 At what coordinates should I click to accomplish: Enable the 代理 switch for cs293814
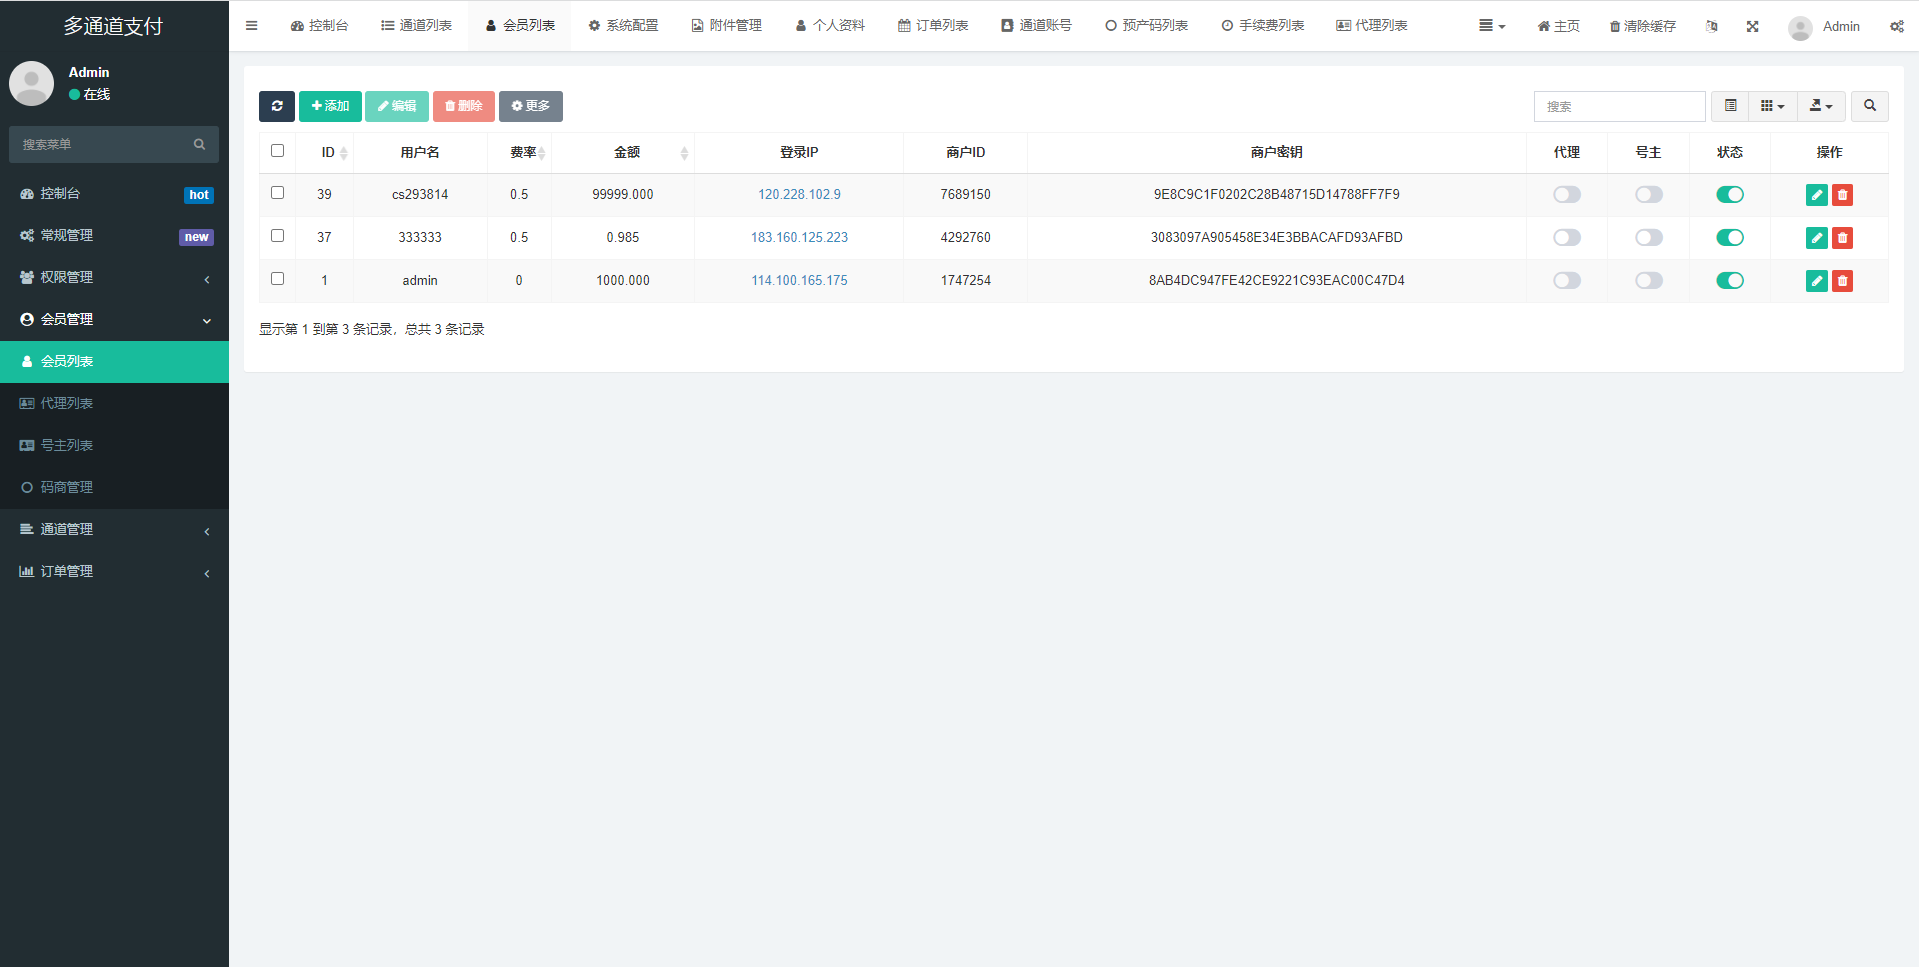point(1566,195)
